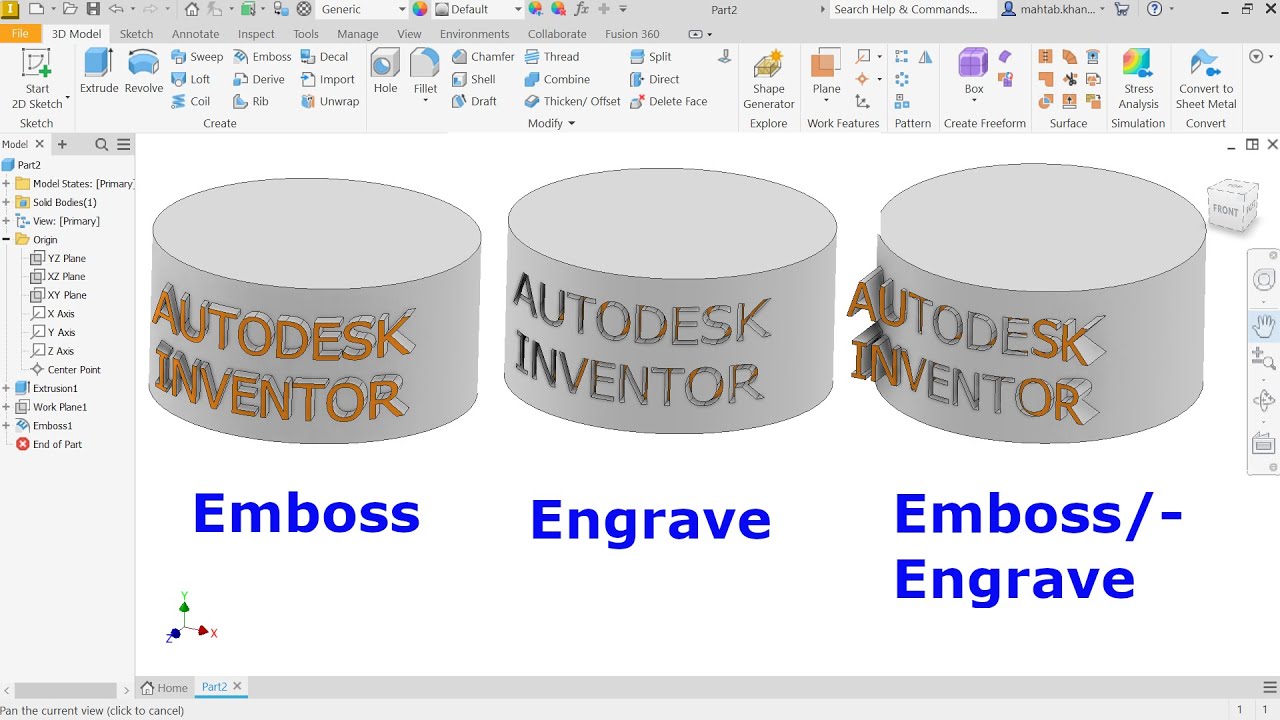Image resolution: width=1280 pixels, height=720 pixels.
Task: Click the Home document tab
Action: click(164, 687)
